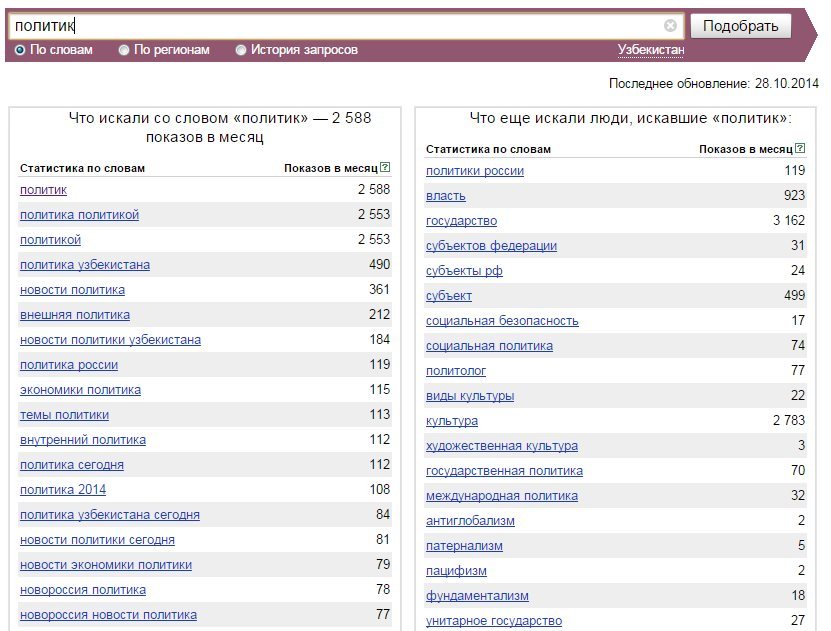This screenshot has height=631, width=831.
Task: Open 'новости политики узбекистана' link
Action: [110, 340]
